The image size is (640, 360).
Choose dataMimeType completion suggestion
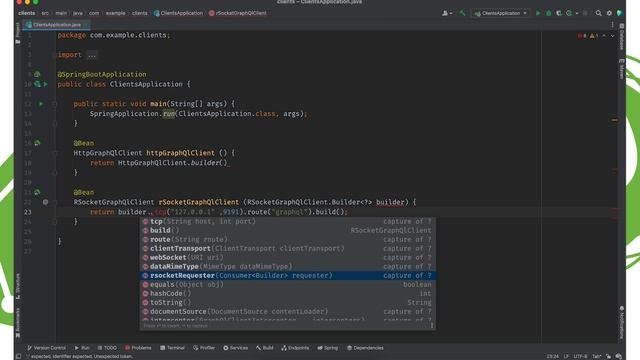point(288,266)
